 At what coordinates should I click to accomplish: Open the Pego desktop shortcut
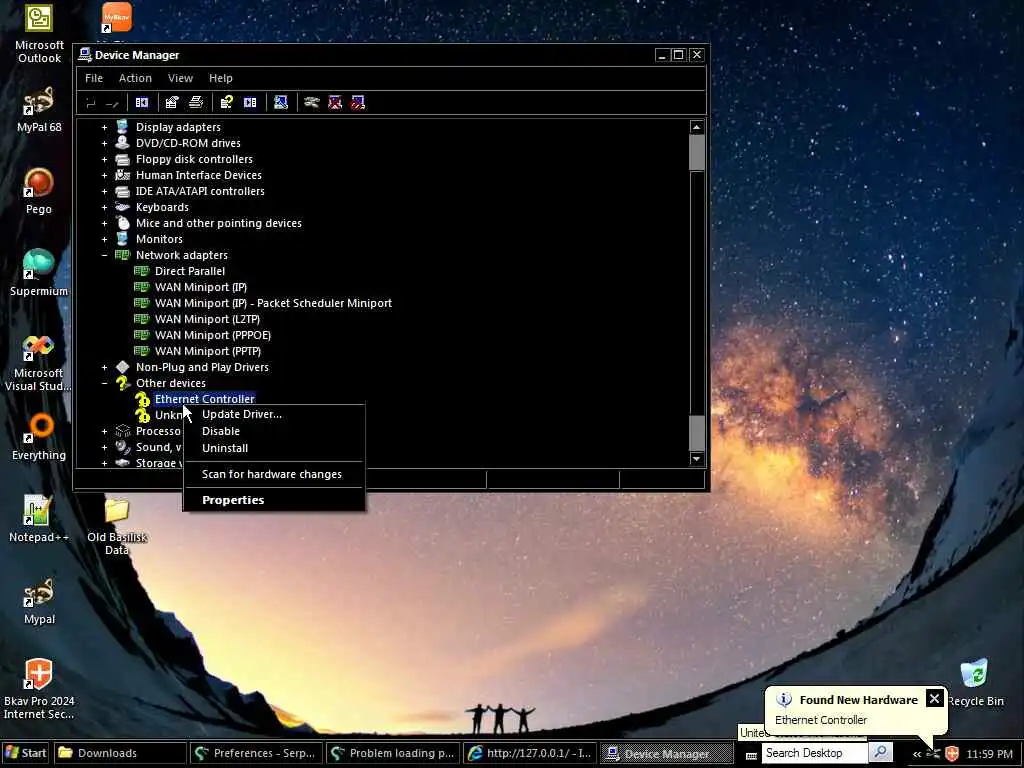[x=39, y=191]
